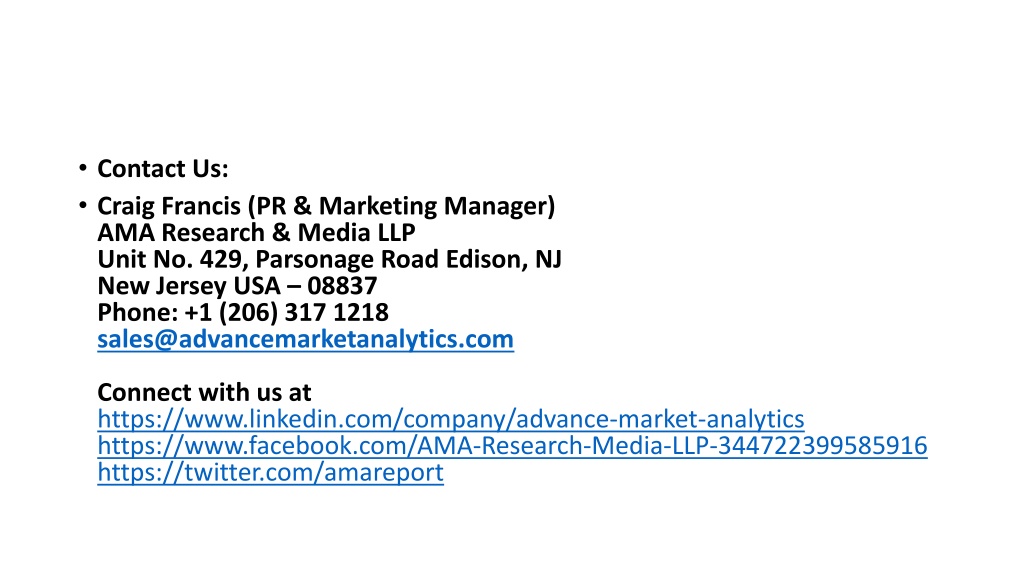Screen dimensions: 1024x576
Task: Click the Facebook page ID '344722399585916'
Action: coord(822,445)
